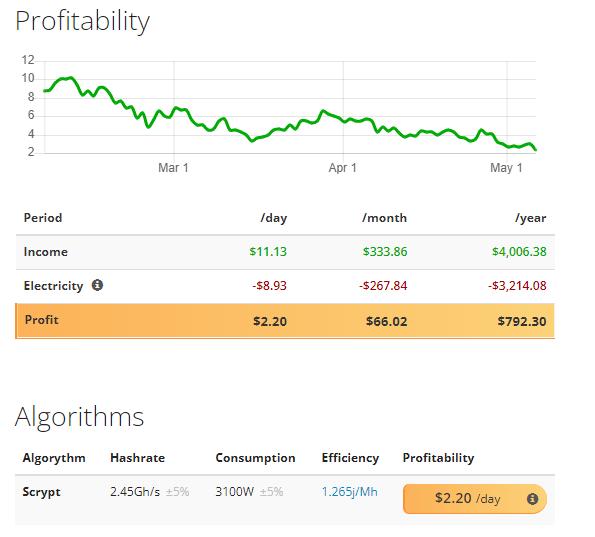Click the Electricity info icon
The width and height of the screenshot is (595, 537).
(x=97, y=285)
